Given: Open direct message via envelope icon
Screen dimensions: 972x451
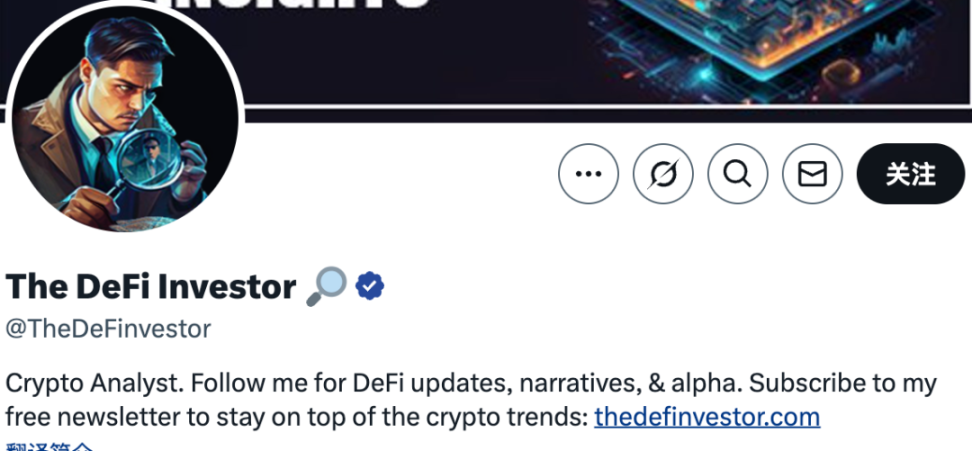Looking at the screenshot, I should (x=812, y=174).
